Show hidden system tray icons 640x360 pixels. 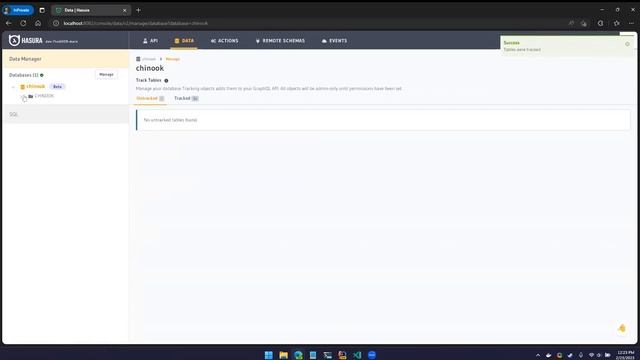pos(538,355)
